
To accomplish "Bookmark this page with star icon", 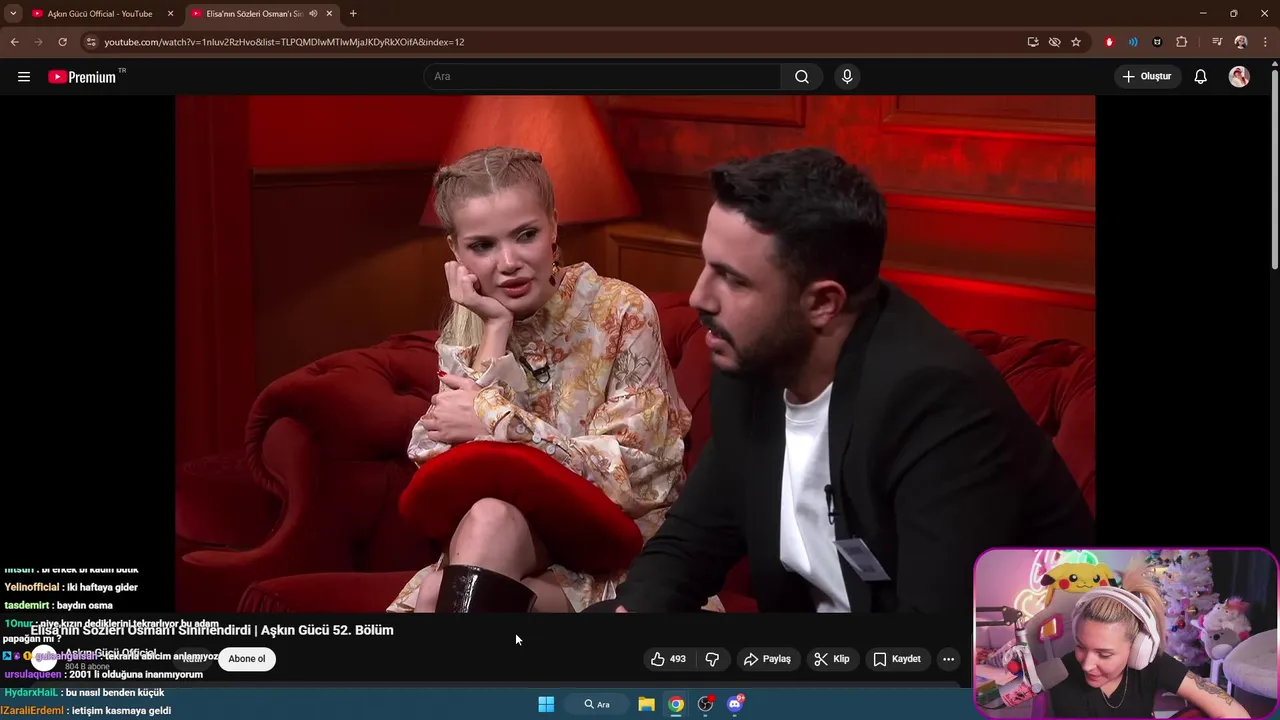I will (x=1076, y=42).
